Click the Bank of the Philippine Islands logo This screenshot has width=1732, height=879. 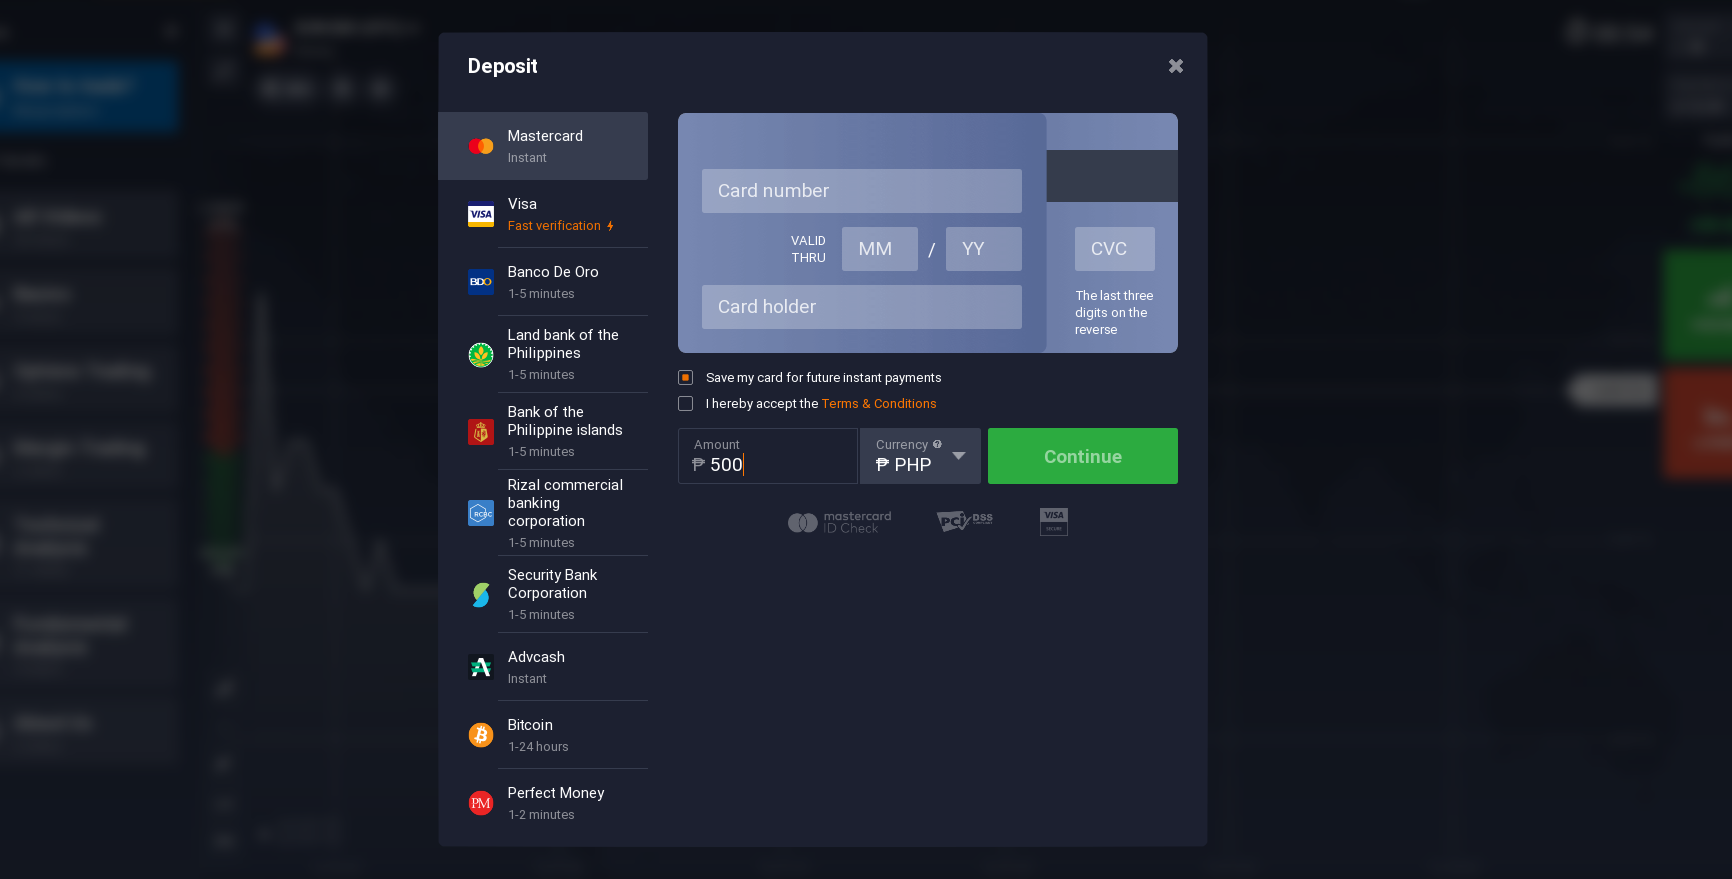[481, 432]
